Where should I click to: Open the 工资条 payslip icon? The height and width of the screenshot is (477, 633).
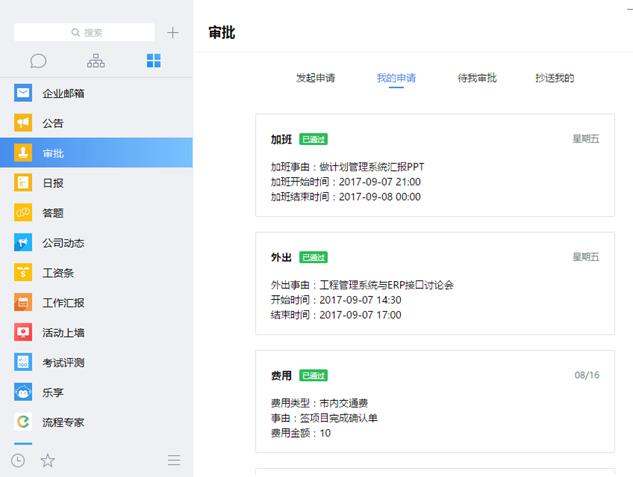coord(23,272)
